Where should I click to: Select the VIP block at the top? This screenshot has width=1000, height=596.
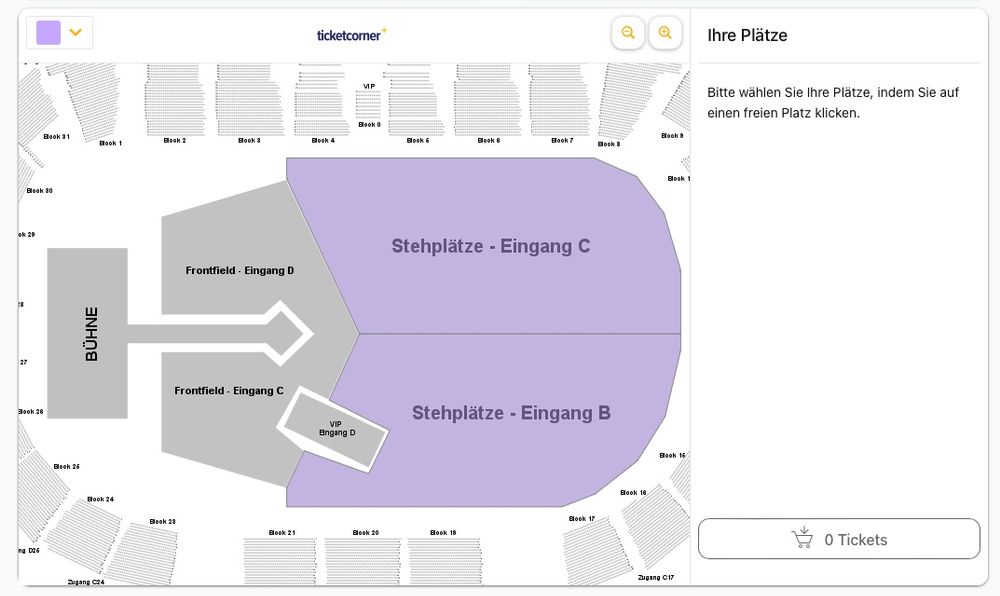[x=368, y=100]
